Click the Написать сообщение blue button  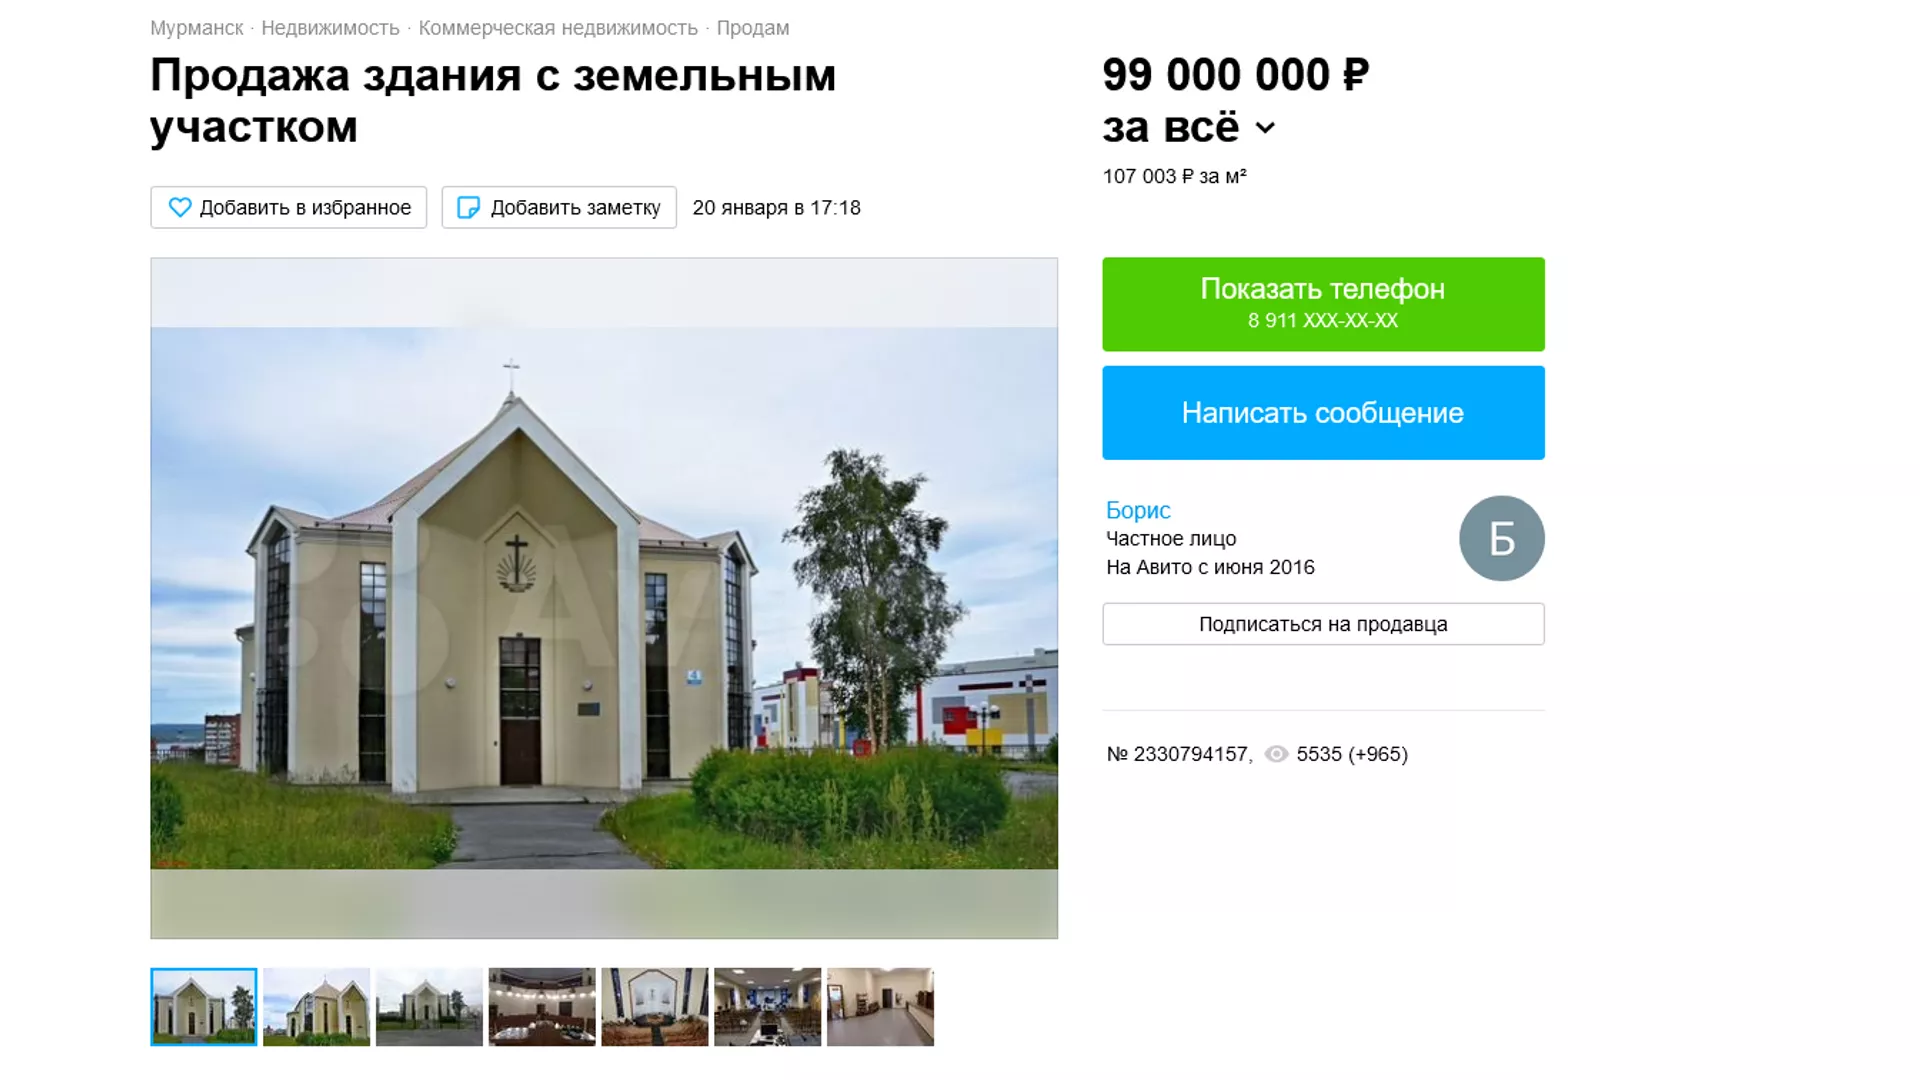(x=1323, y=413)
